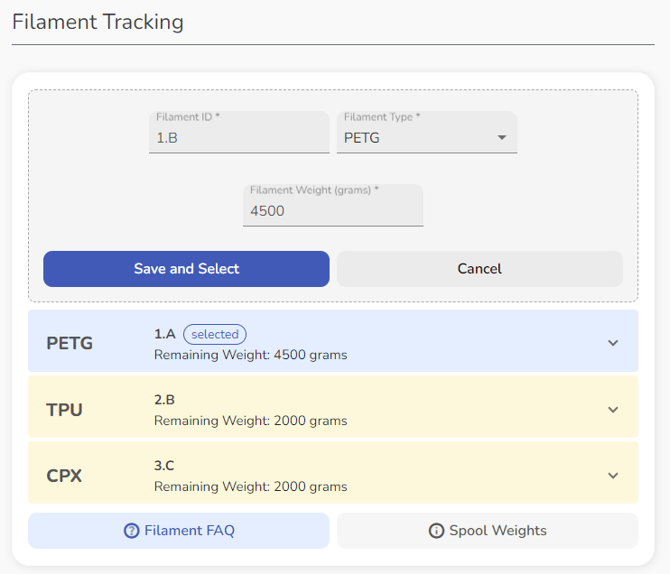The width and height of the screenshot is (670, 574).
Task: Open the Filament Type dropdown arrow
Action: pyautogui.click(x=502, y=138)
